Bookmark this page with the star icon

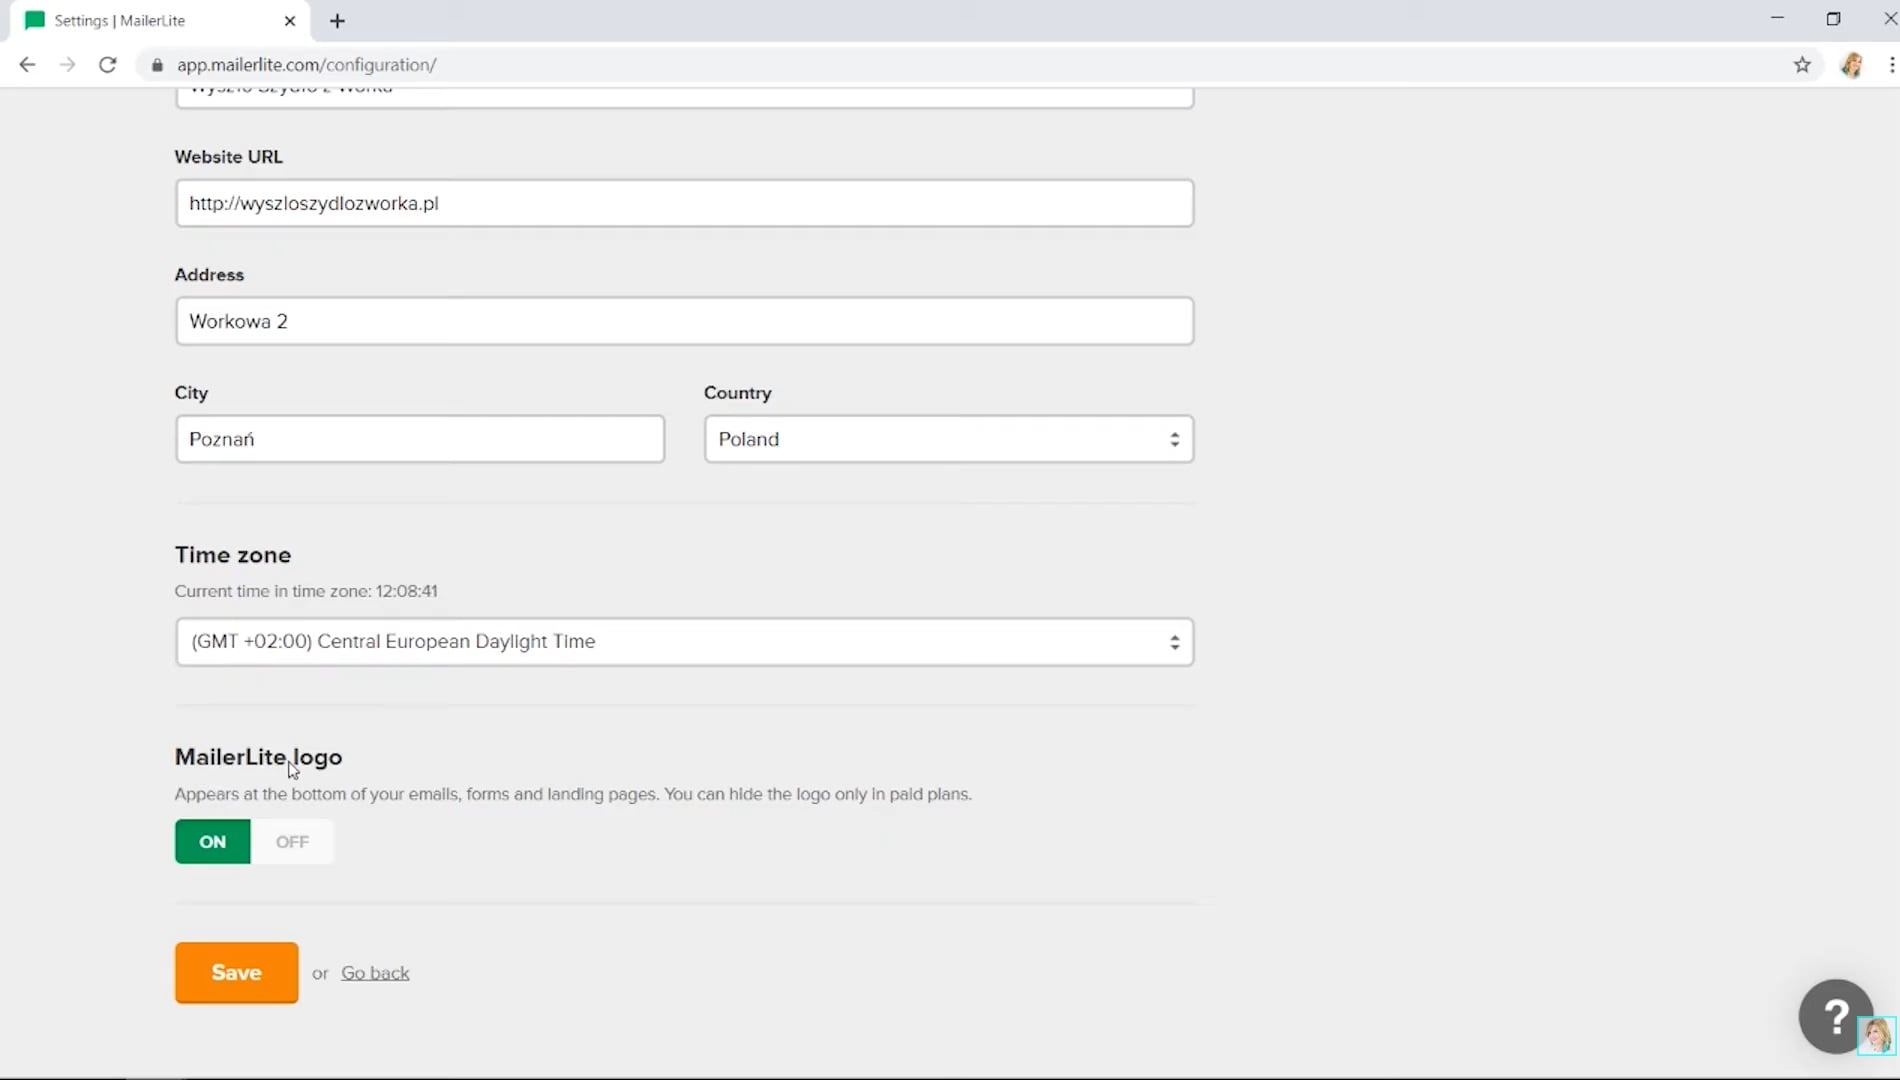point(1802,65)
